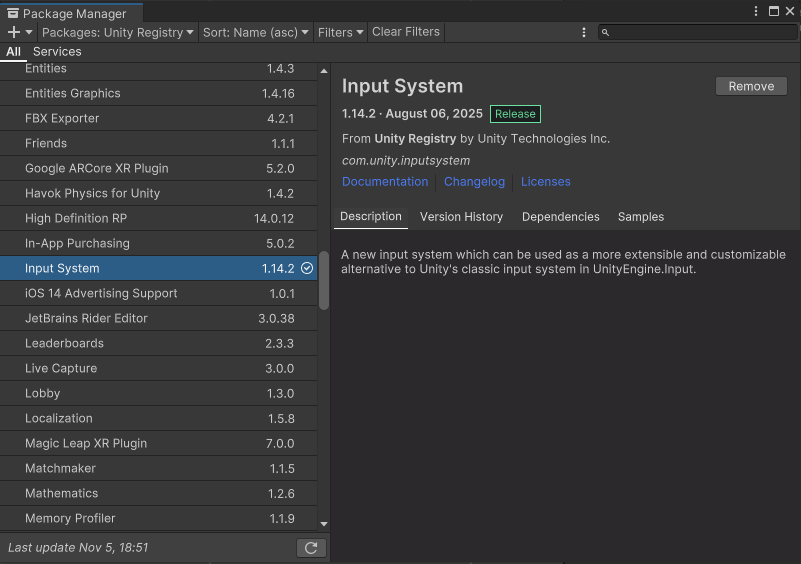Select the Input System package row

(x=158, y=268)
